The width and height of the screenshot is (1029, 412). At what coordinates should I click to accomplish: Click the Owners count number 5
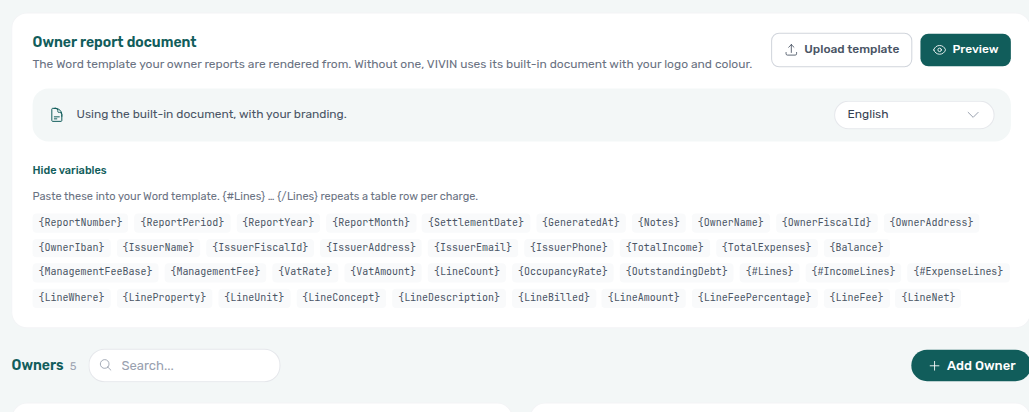(x=73, y=366)
